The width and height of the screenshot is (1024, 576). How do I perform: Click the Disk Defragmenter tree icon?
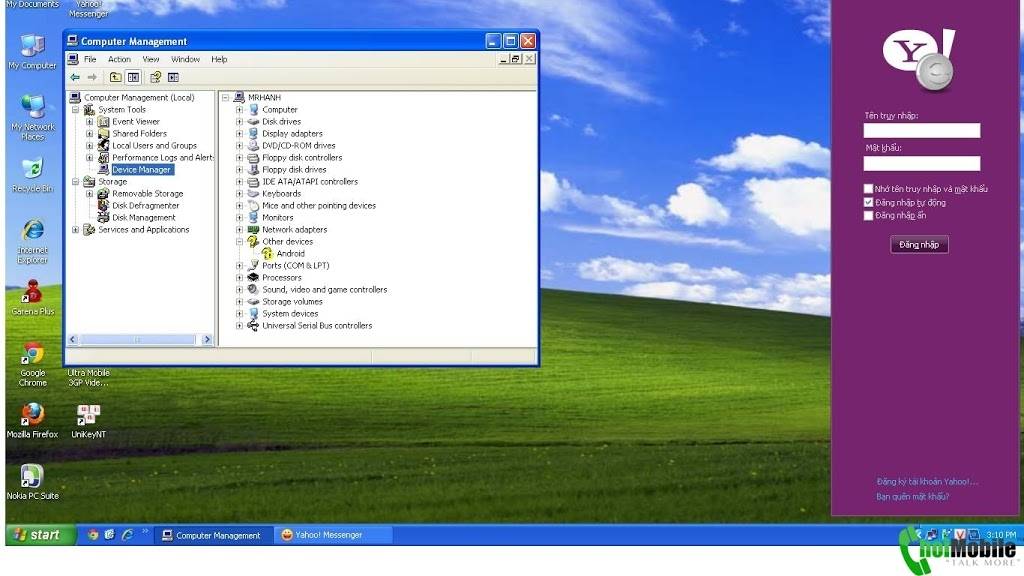tap(103, 206)
